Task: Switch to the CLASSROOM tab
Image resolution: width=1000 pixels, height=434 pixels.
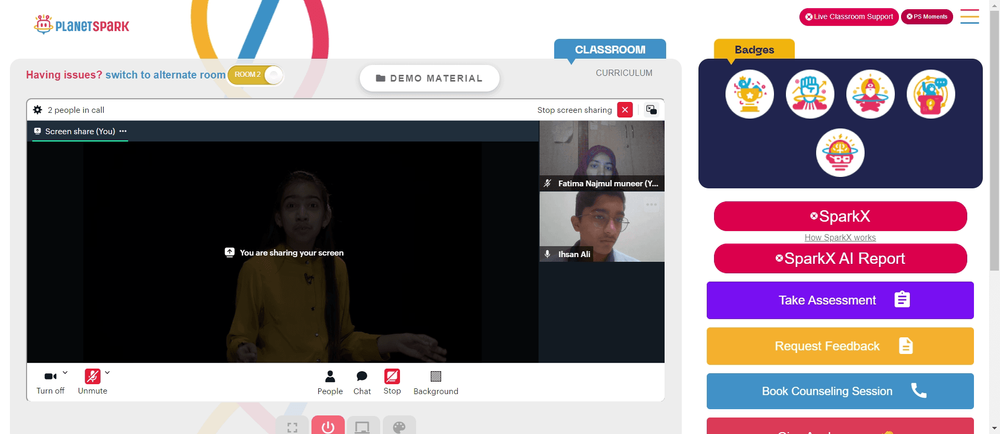Action: [610, 50]
